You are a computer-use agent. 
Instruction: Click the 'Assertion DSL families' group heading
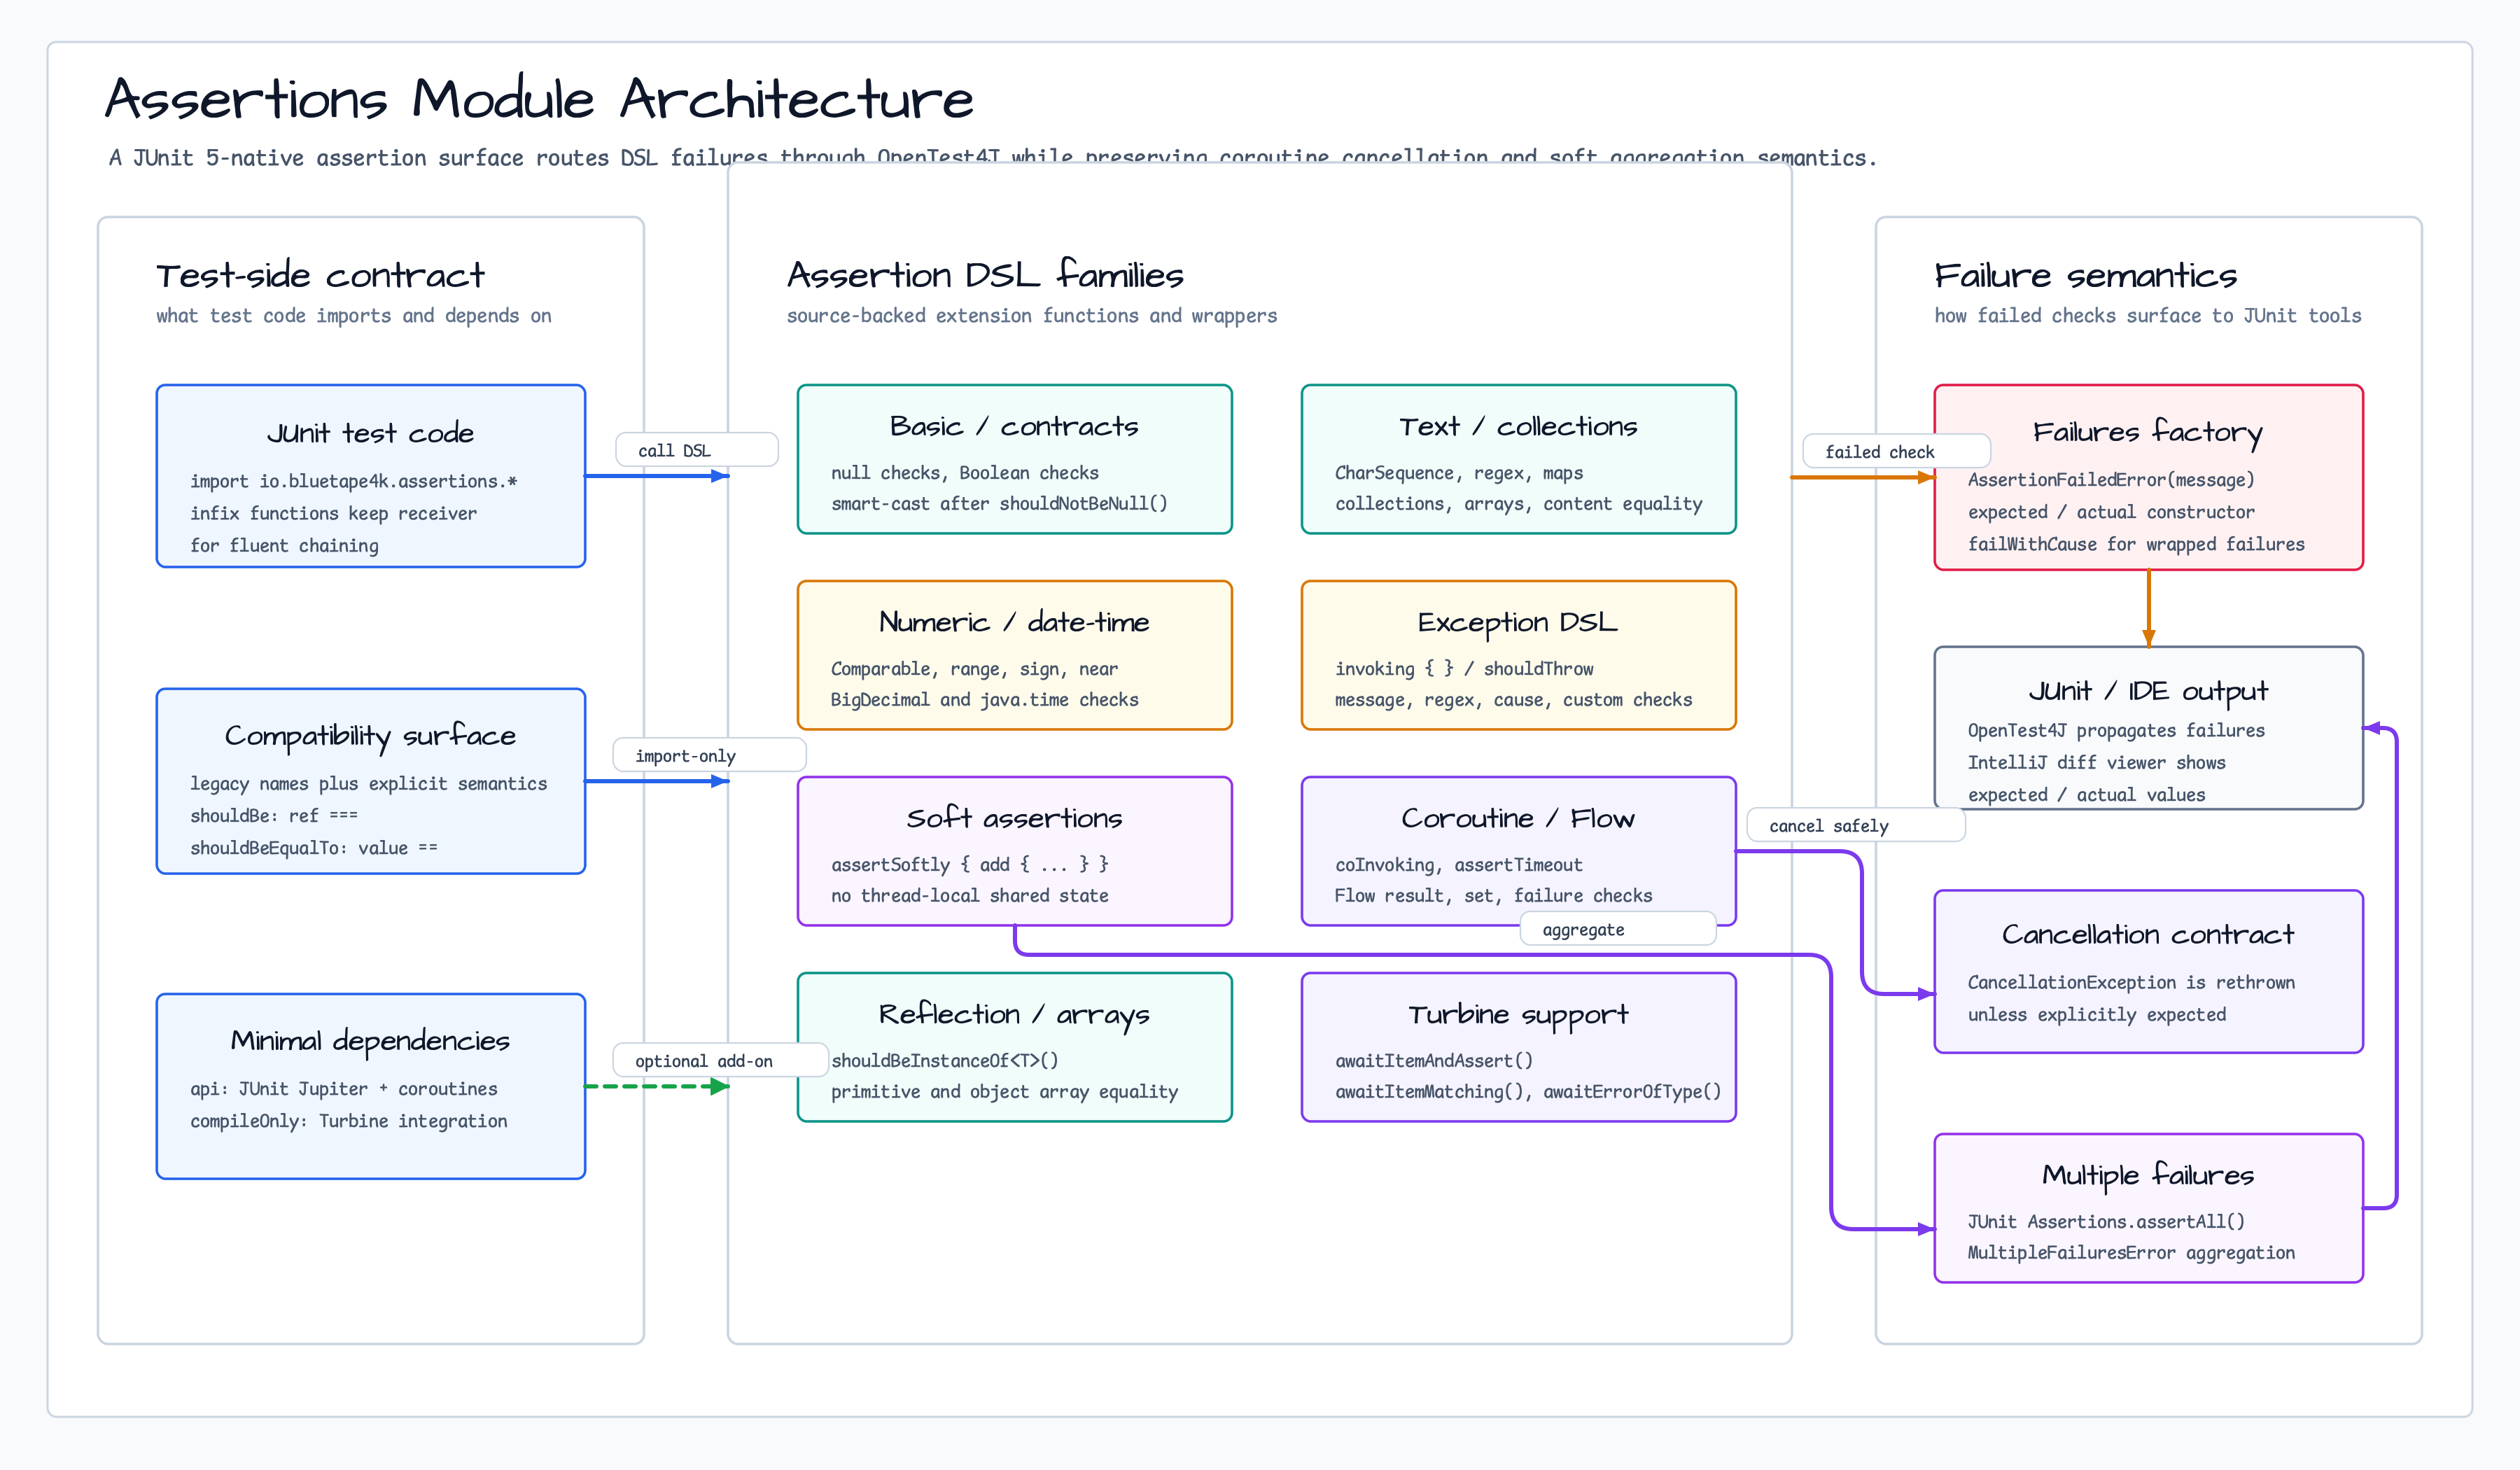[x=985, y=275]
